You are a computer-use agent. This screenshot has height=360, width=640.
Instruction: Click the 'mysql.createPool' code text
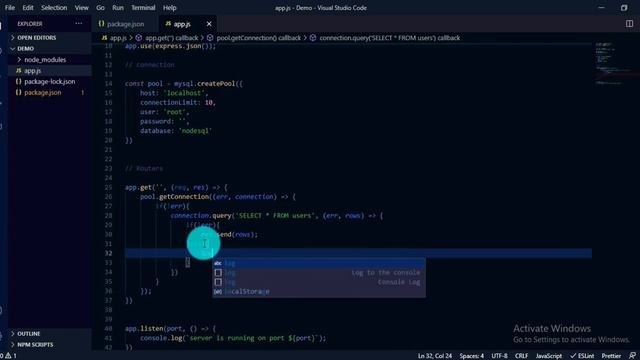(x=205, y=84)
